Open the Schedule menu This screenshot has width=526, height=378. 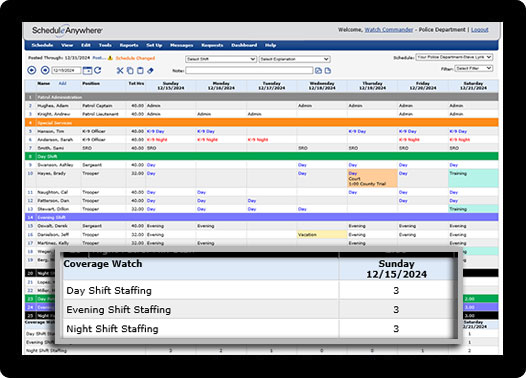pos(42,45)
